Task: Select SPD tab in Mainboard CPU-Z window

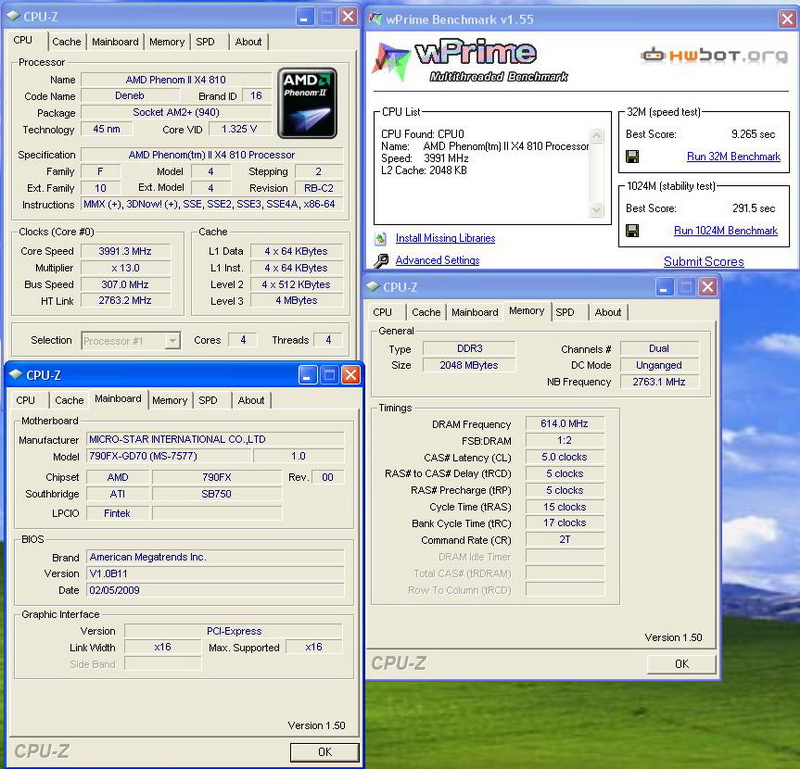Action: pyautogui.click(x=208, y=400)
